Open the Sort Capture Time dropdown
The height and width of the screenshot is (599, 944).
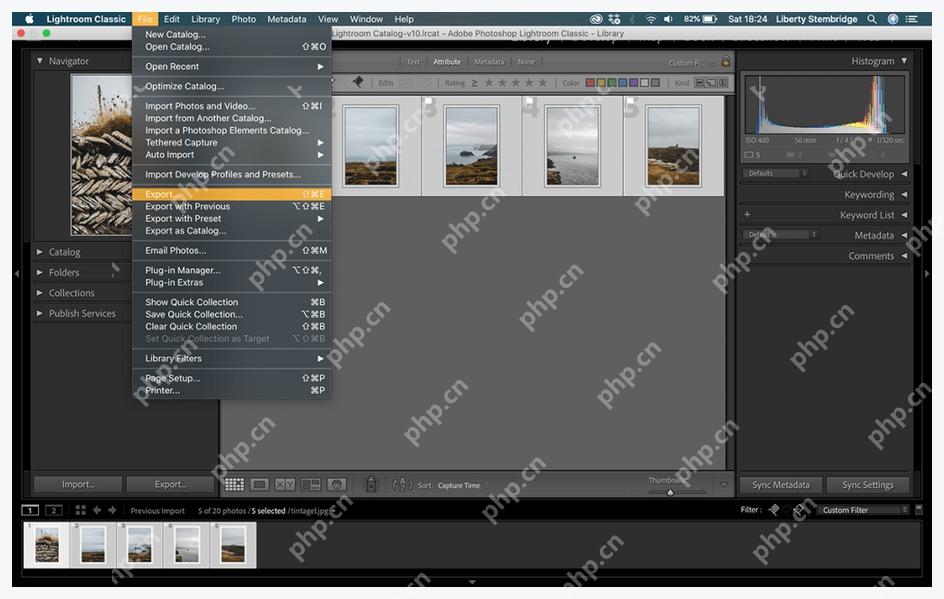[462, 485]
